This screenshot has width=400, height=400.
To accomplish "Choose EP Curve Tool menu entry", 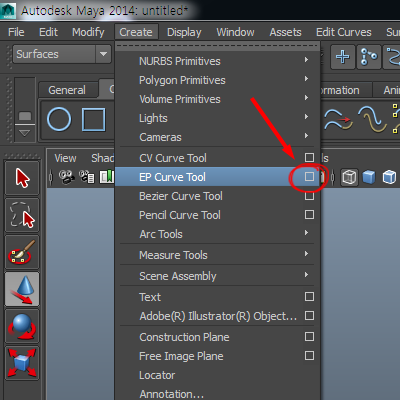I will (x=172, y=177).
